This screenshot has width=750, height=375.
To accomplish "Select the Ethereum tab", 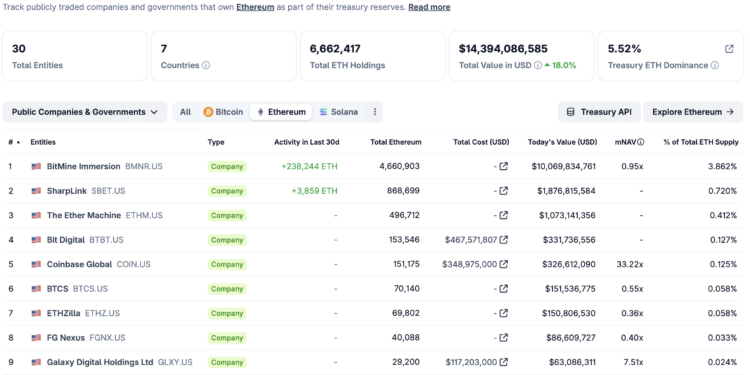I will click(x=281, y=112).
